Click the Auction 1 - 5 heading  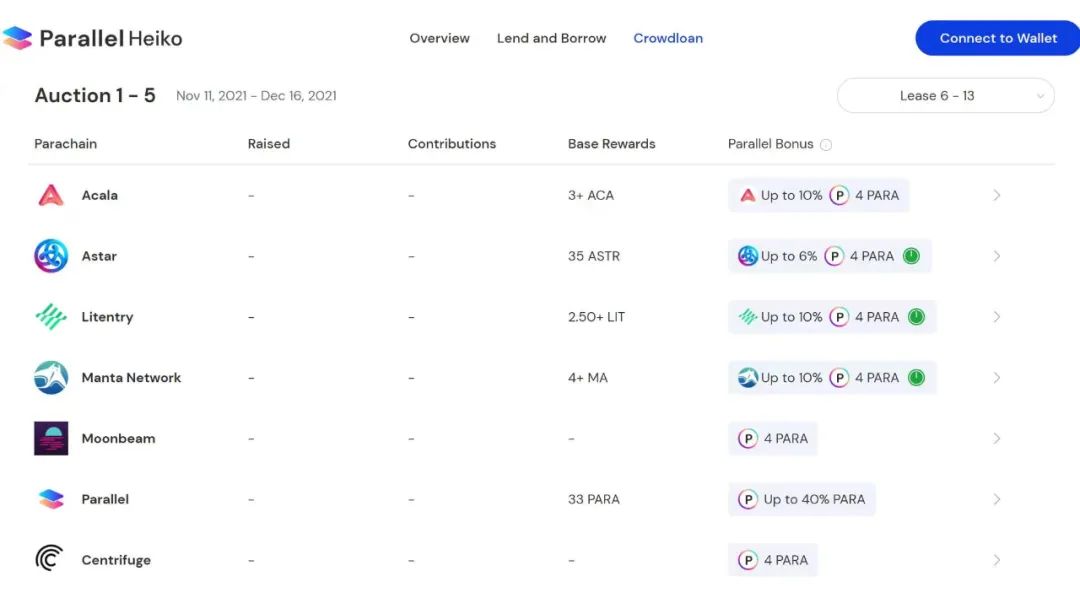[x=95, y=95]
